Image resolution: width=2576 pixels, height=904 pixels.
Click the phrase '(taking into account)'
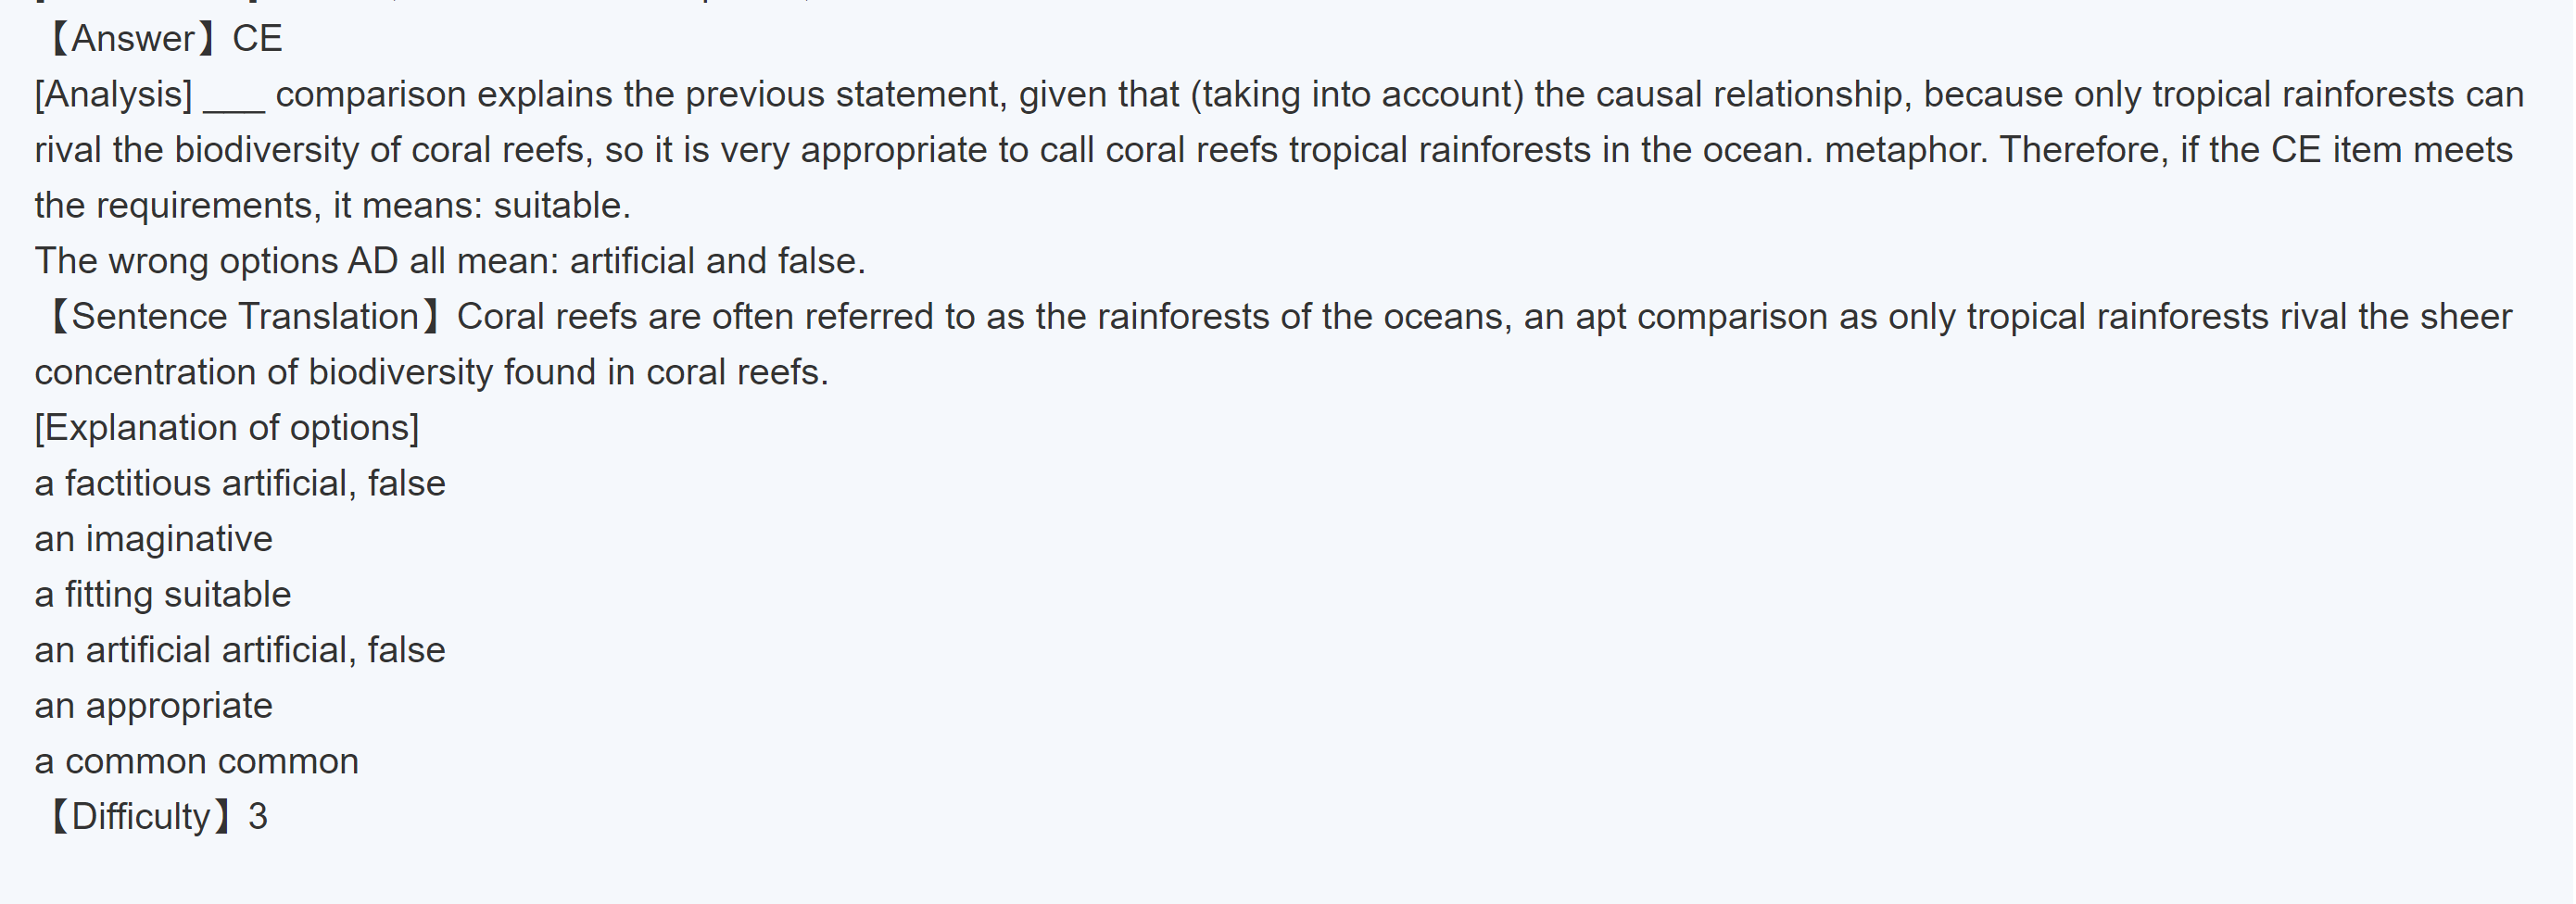click(1356, 95)
